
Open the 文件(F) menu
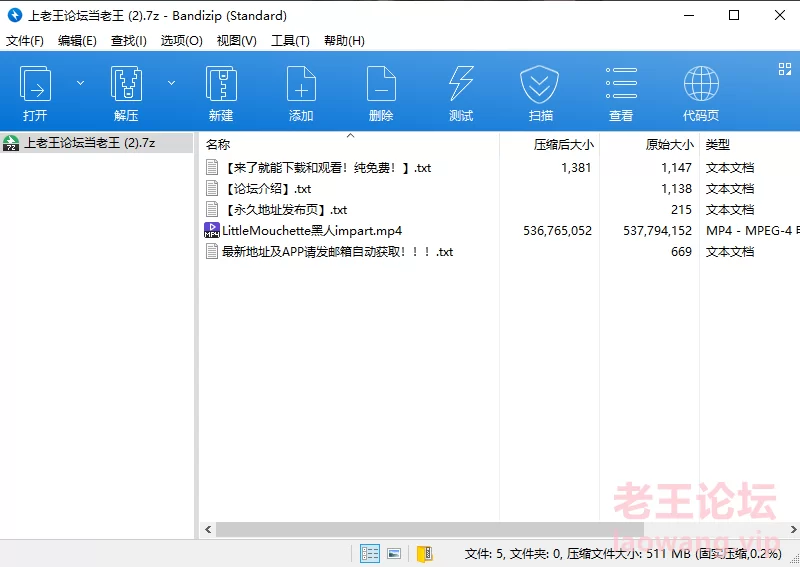pos(24,41)
